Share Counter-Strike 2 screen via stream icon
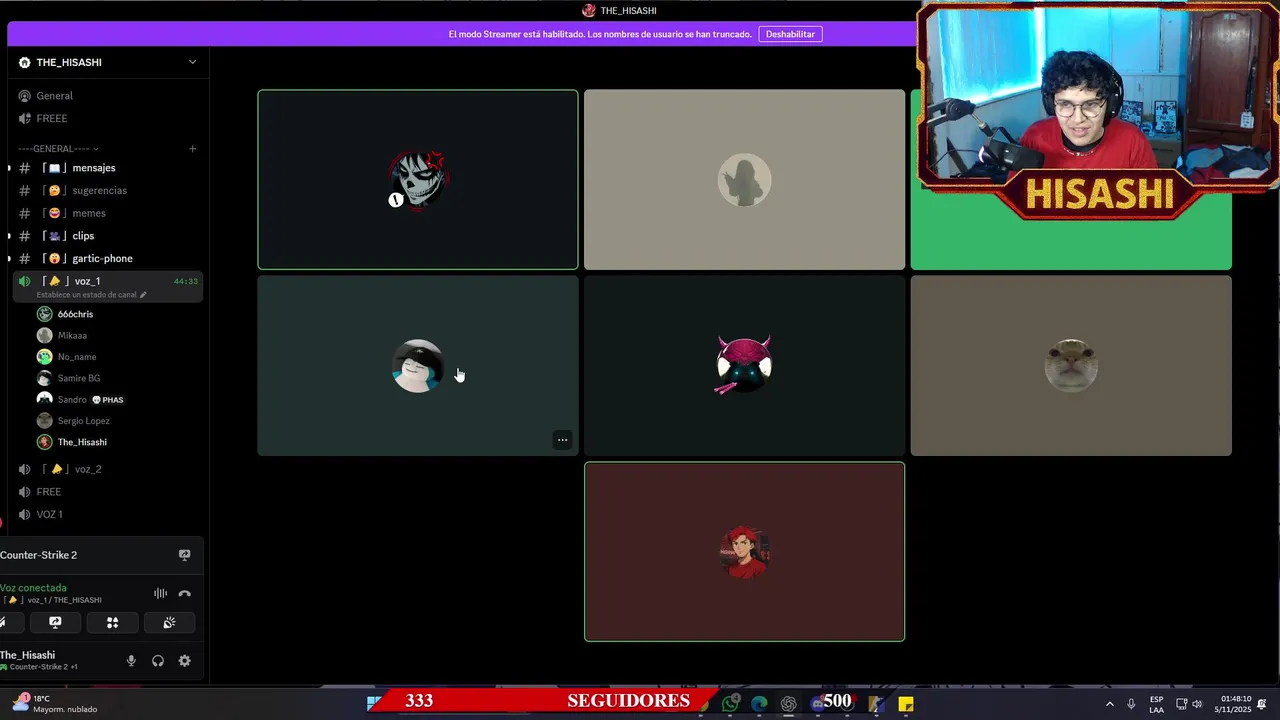This screenshot has height=720, width=1280. [x=184, y=555]
